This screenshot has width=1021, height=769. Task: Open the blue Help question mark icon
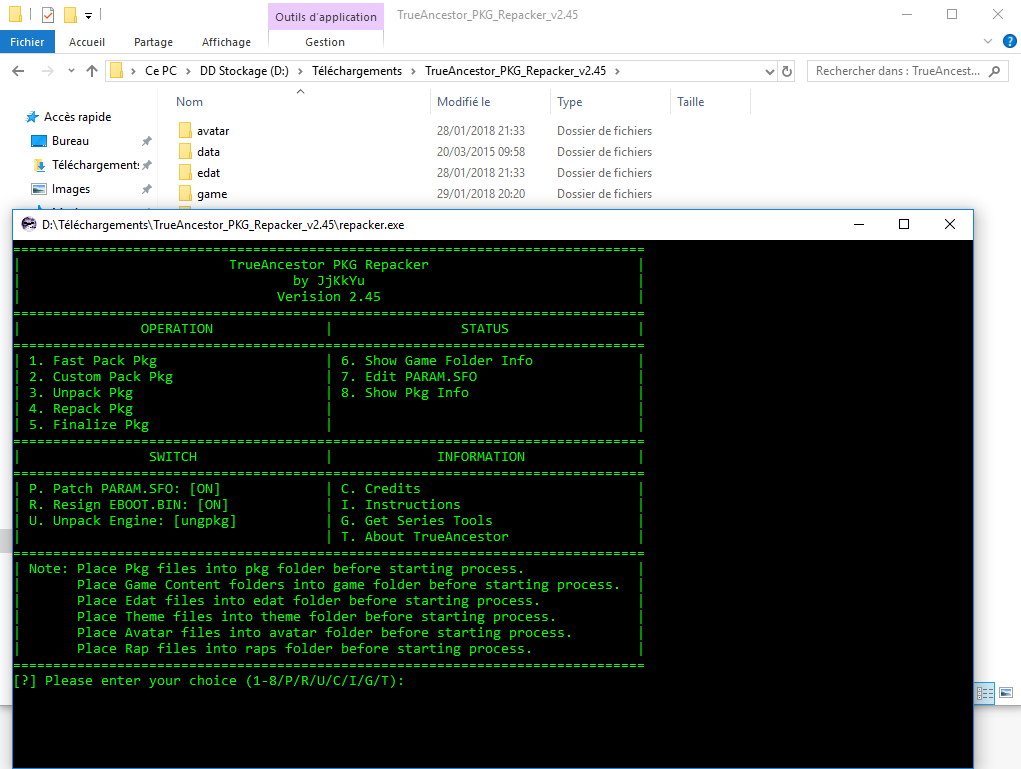(x=1009, y=42)
